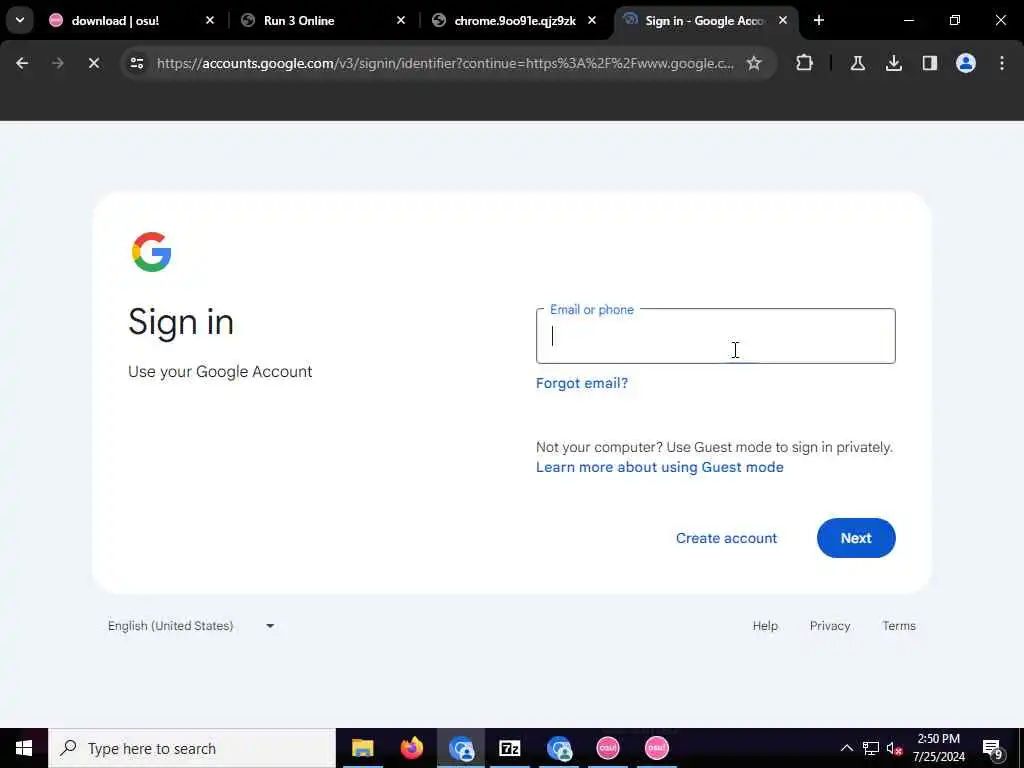Open first osu! taskbar icon
1024x768 pixels.
pos(608,748)
